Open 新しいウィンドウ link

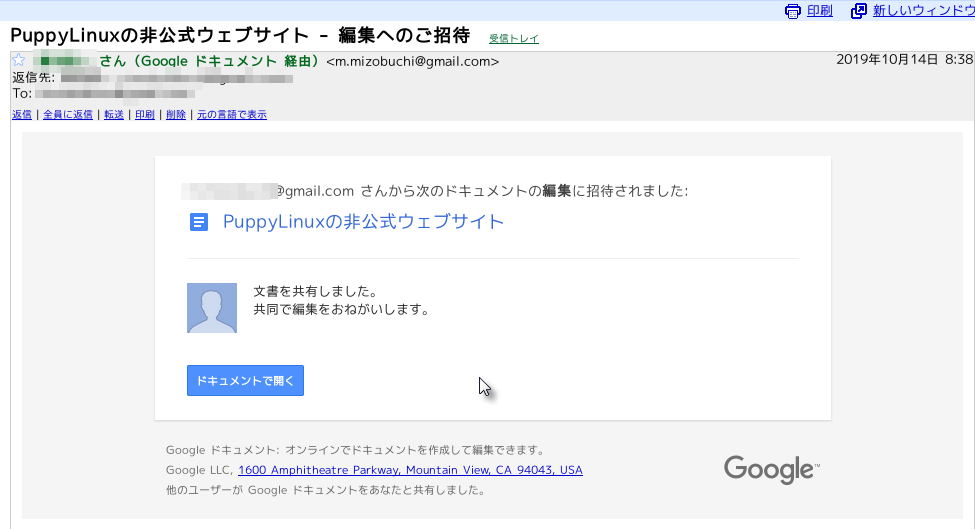pyautogui.click(x=923, y=11)
